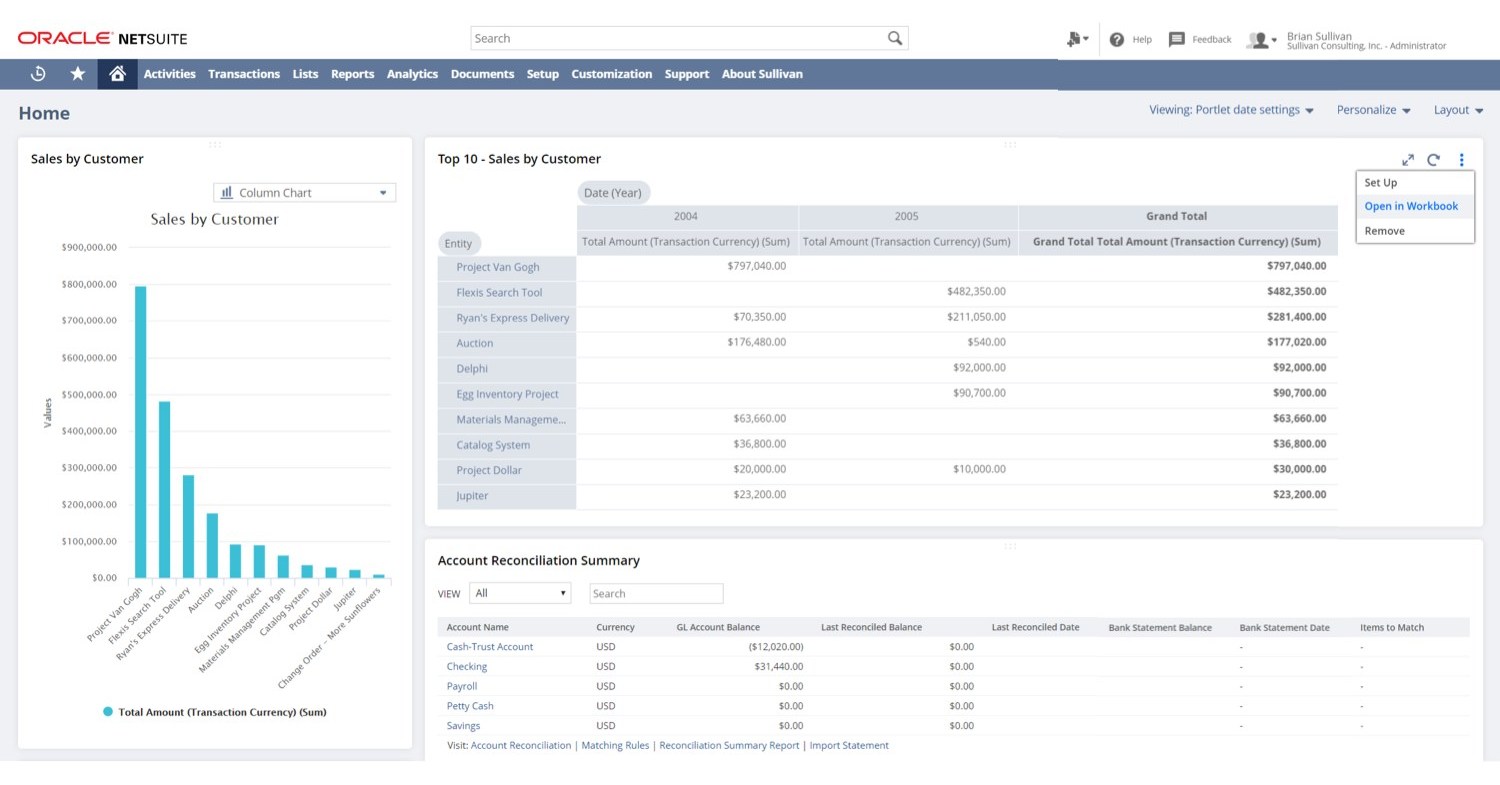Click the shortcuts star icon

pos(77,73)
